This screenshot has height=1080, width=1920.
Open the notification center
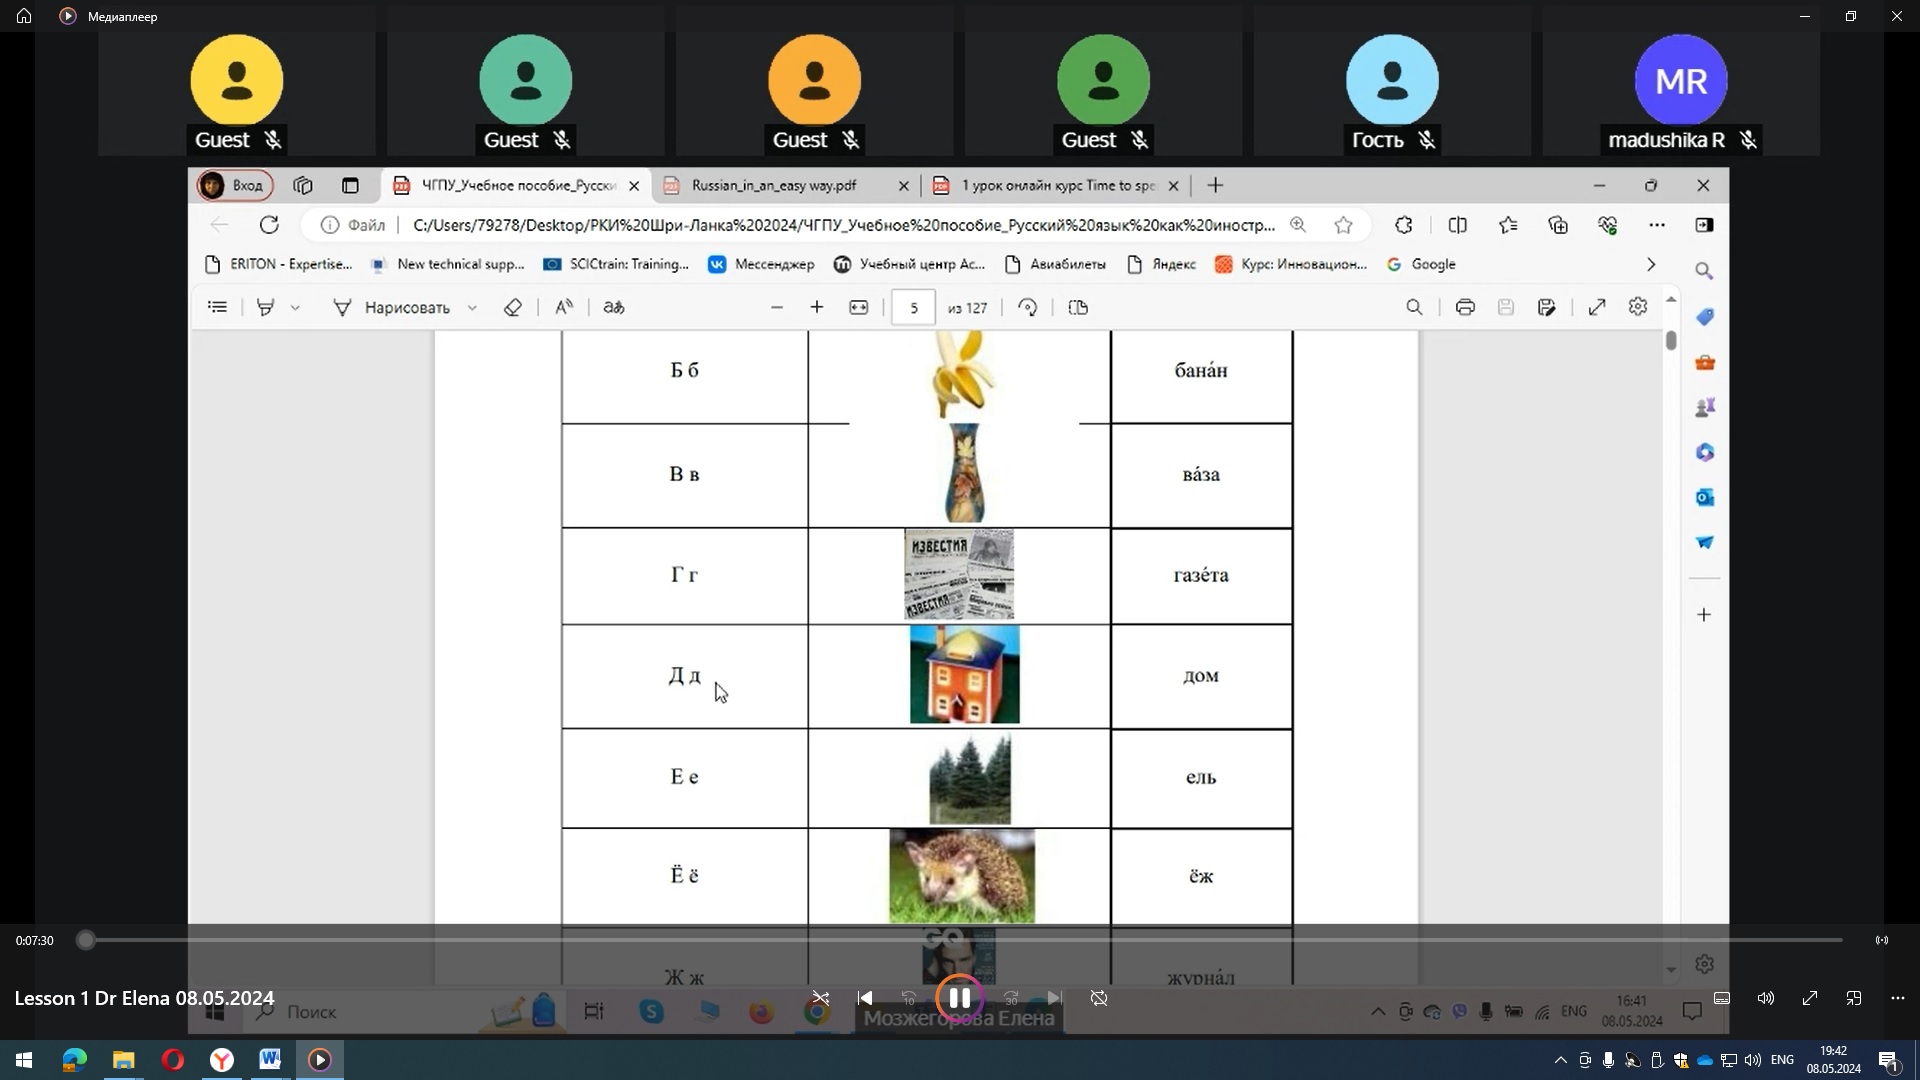(1888, 1060)
